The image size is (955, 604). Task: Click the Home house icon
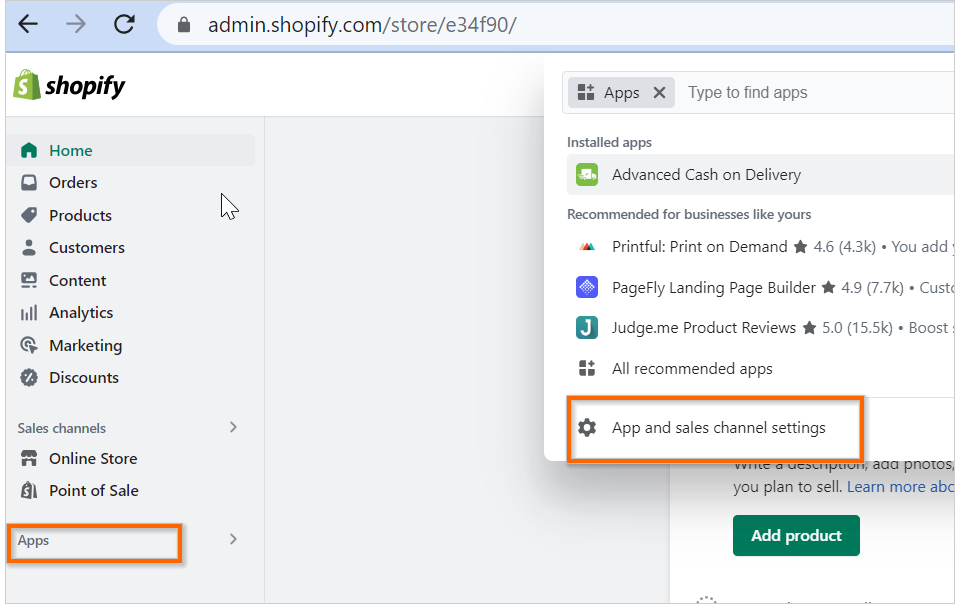pos(29,150)
